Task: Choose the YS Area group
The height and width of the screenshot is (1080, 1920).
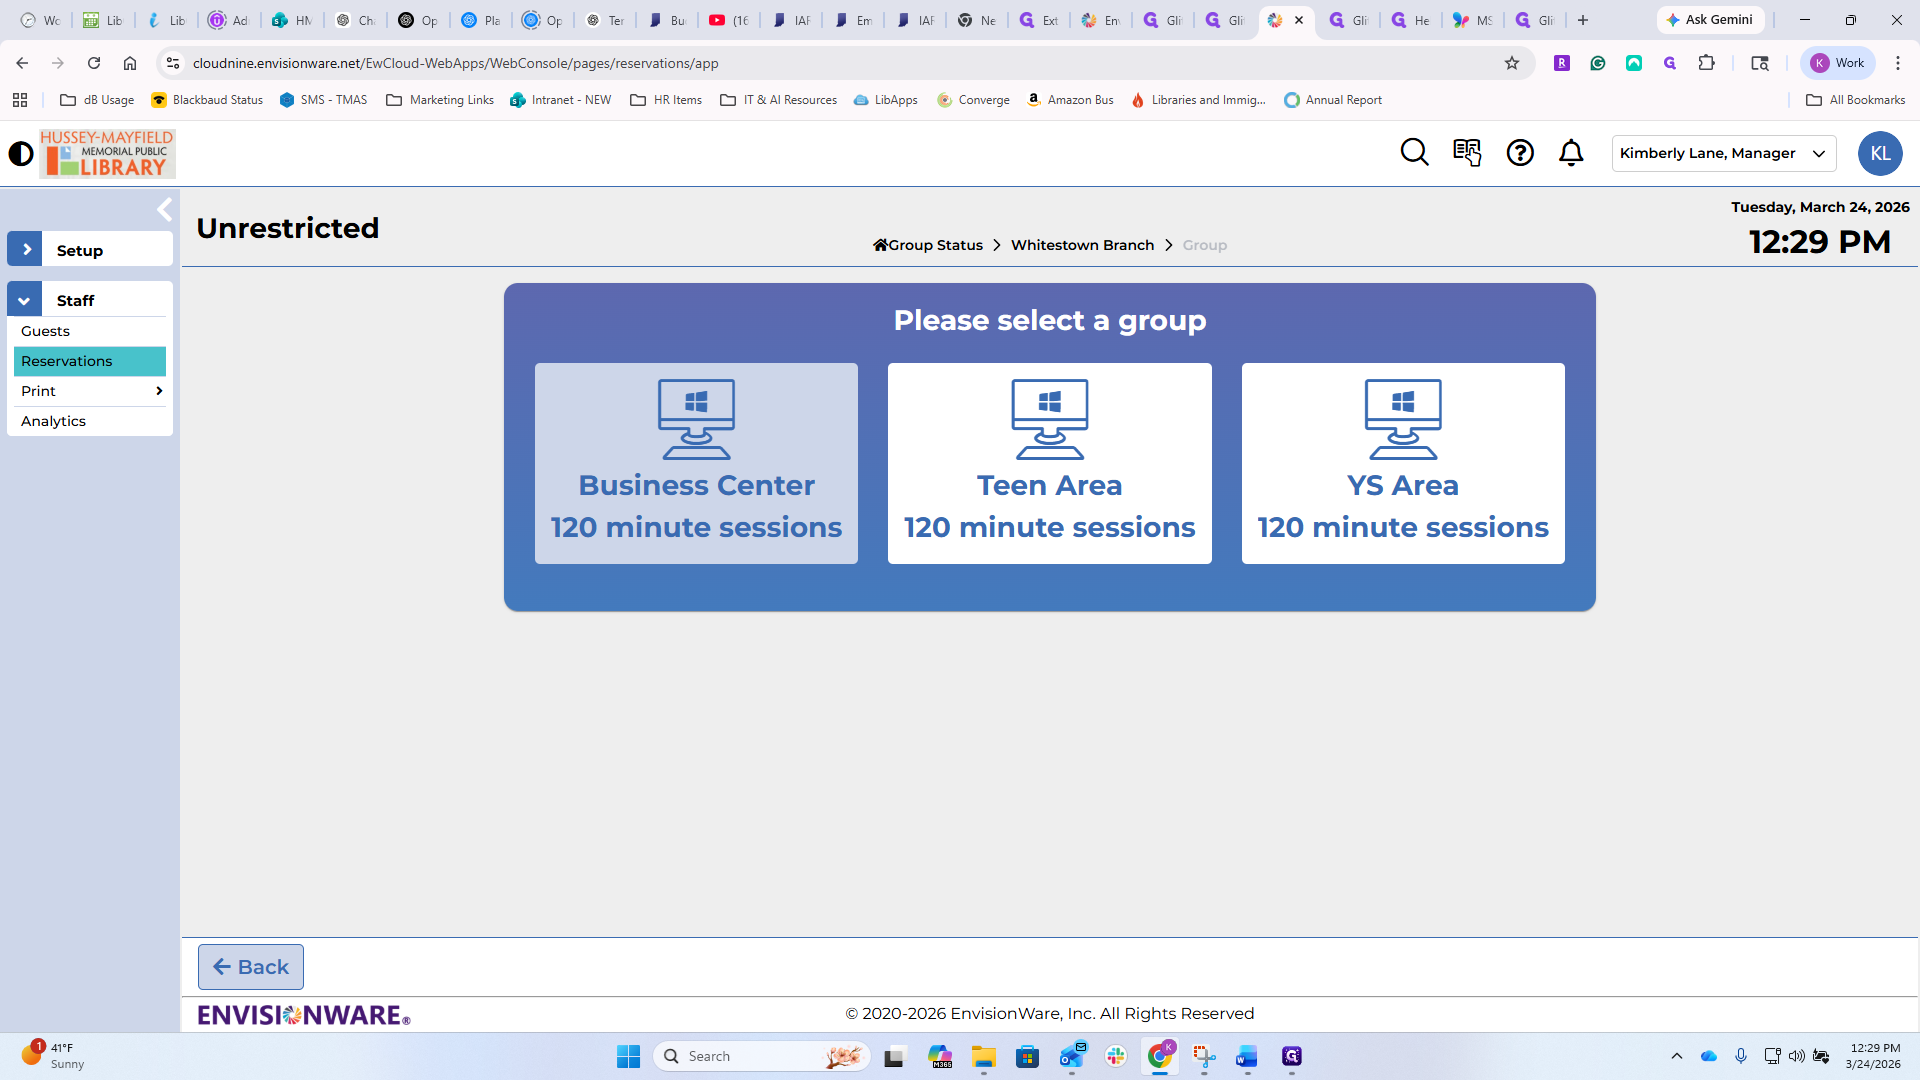Action: 1402,463
